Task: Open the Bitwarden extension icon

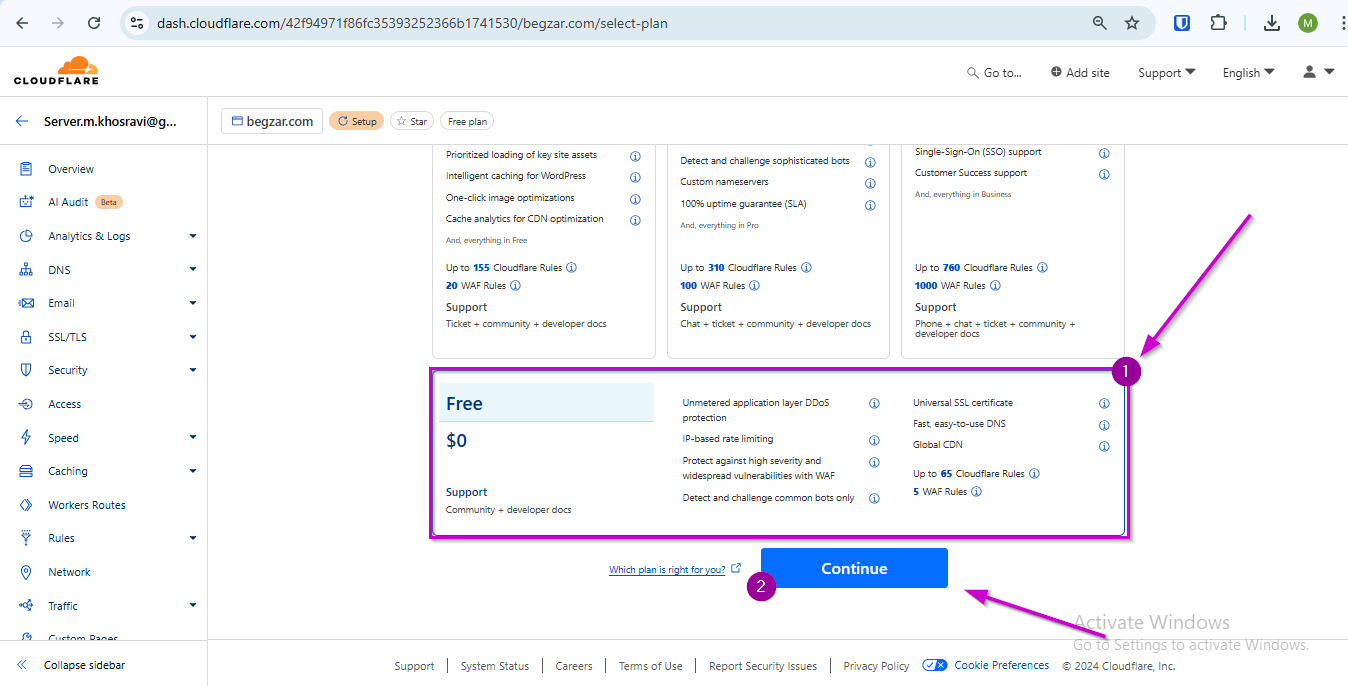Action: point(1182,23)
